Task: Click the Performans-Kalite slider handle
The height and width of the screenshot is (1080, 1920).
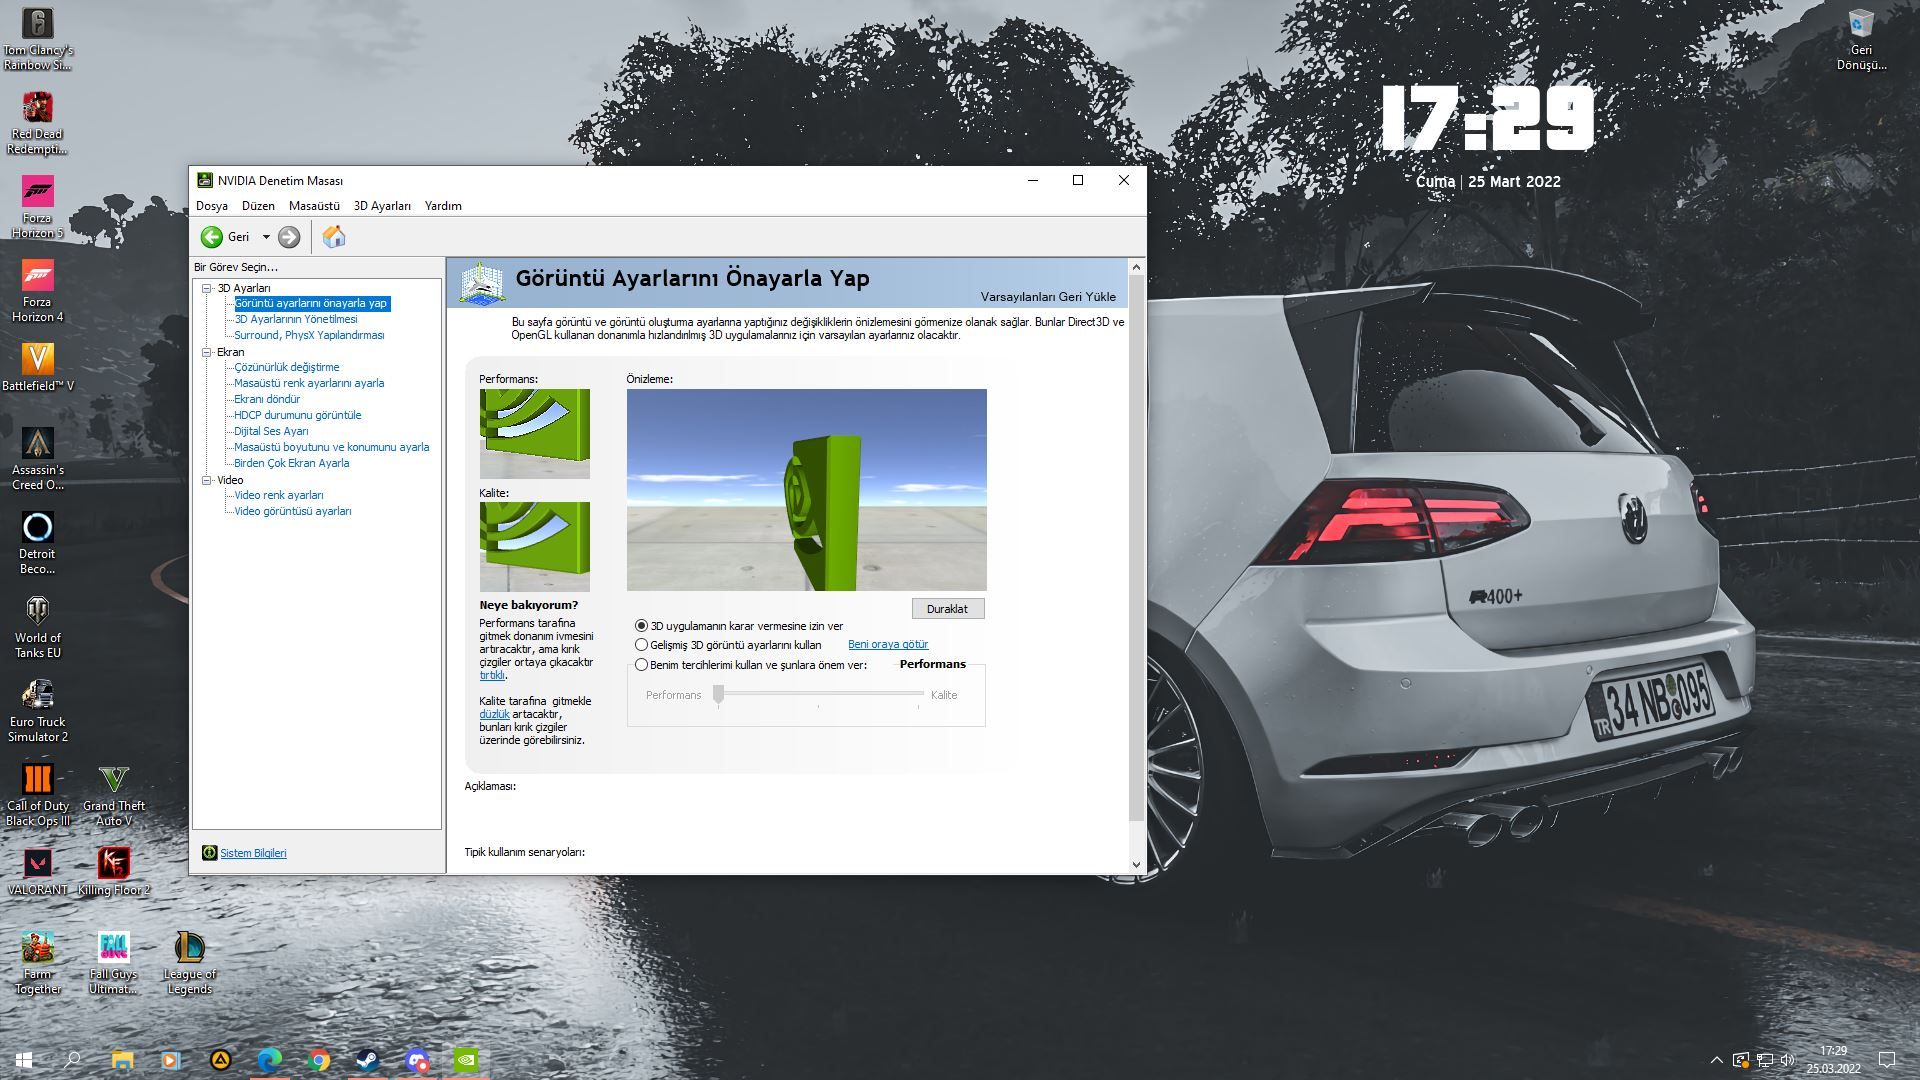Action: [x=718, y=695]
